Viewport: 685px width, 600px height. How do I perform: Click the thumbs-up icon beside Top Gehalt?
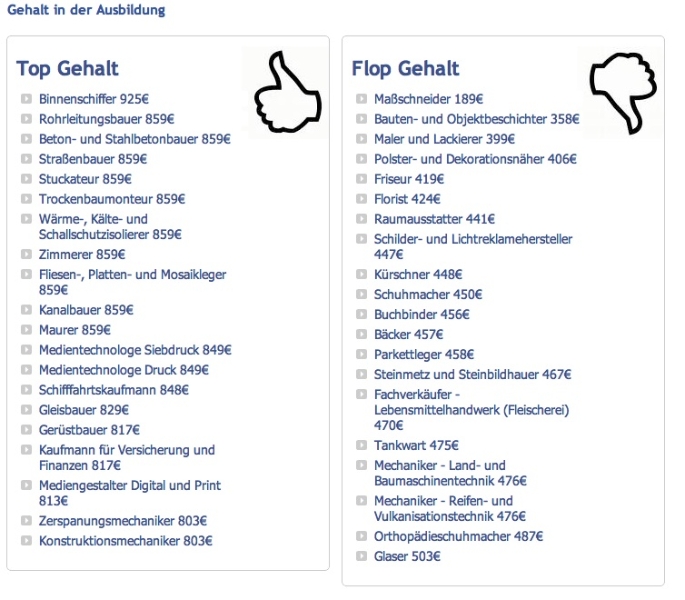(x=287, y=92)
